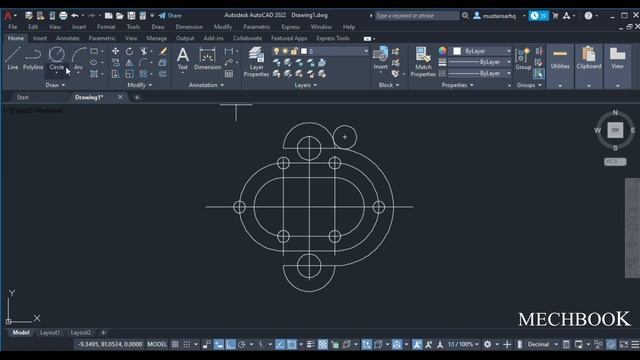The width and height of the screenshot is (640, 360).
Task: Insert a Table from Annotation panel
Action: 229,74
